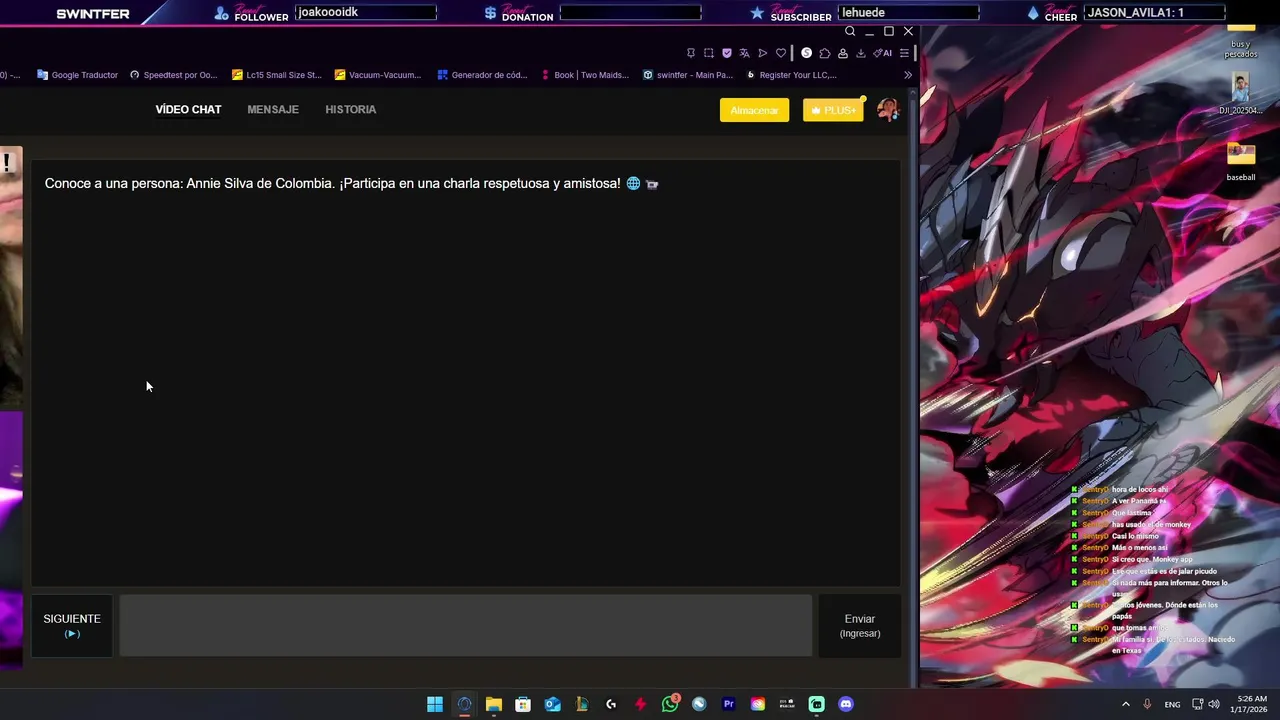Click the microphone icon in system tray
Screen dimensions: 1280x720
click(1147, 704)
